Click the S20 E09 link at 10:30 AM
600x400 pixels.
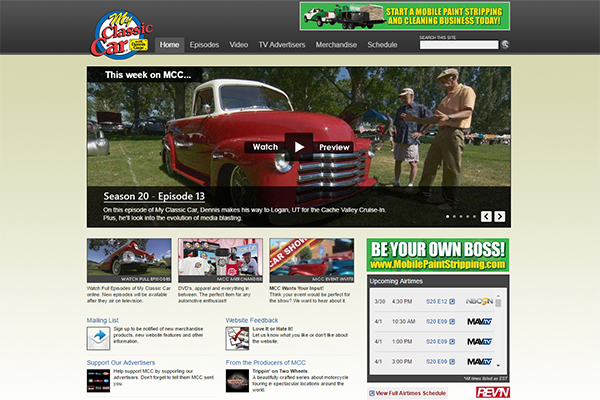click(437, 322)
